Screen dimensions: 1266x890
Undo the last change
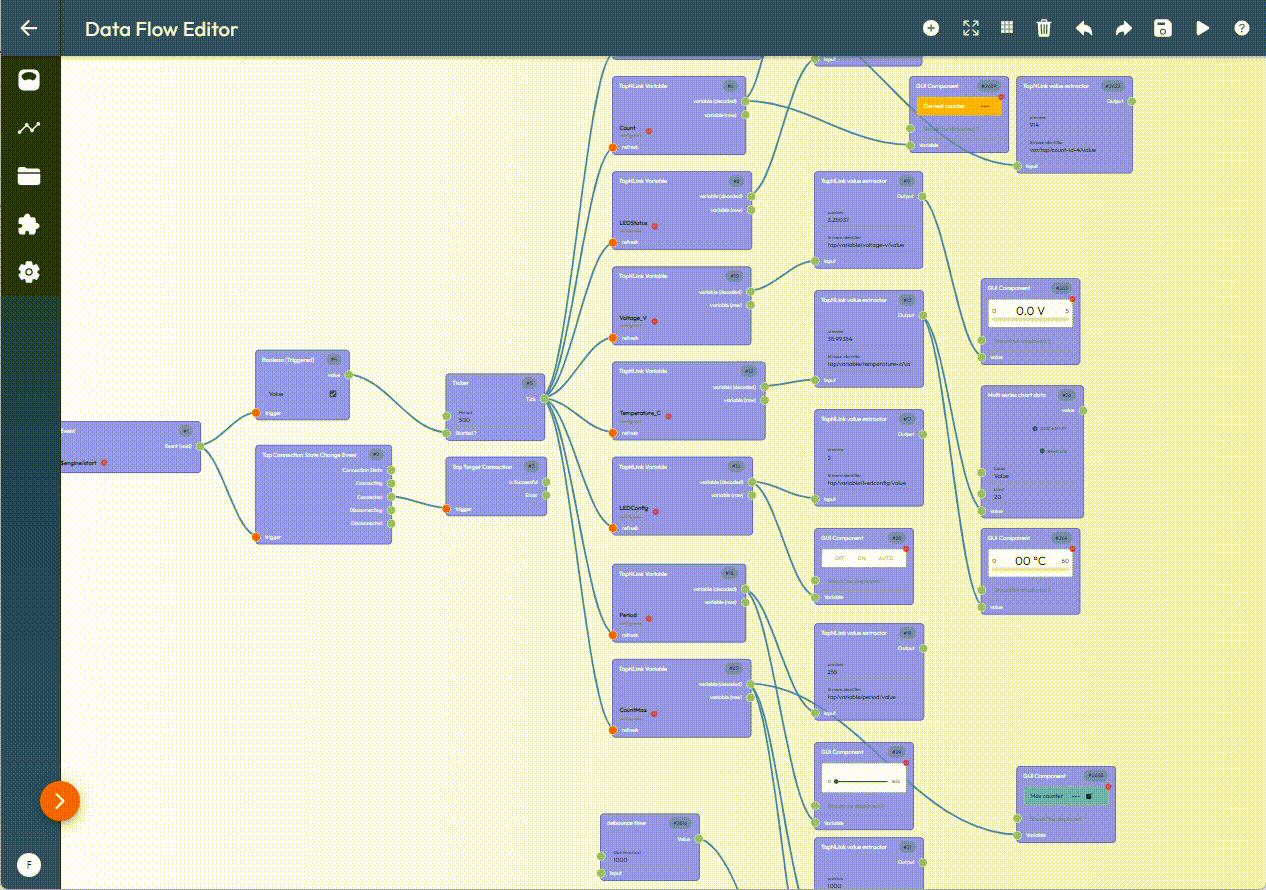[x=1084, y=28]
